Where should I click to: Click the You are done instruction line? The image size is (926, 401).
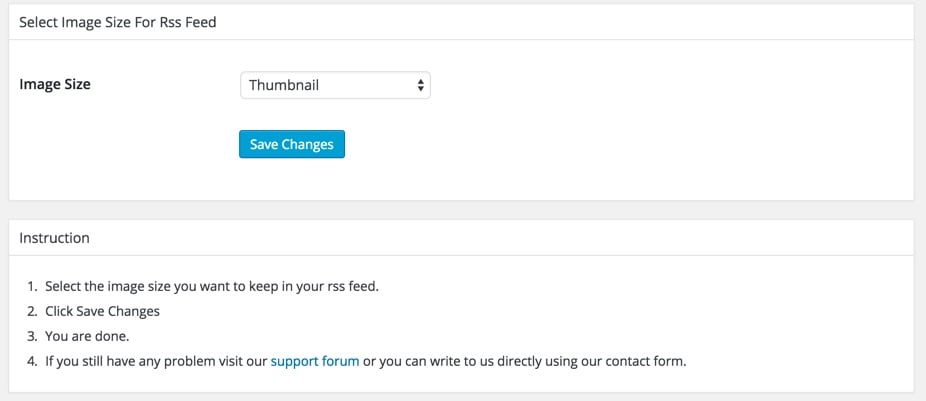pyautogui.click(x=87, y=337)
